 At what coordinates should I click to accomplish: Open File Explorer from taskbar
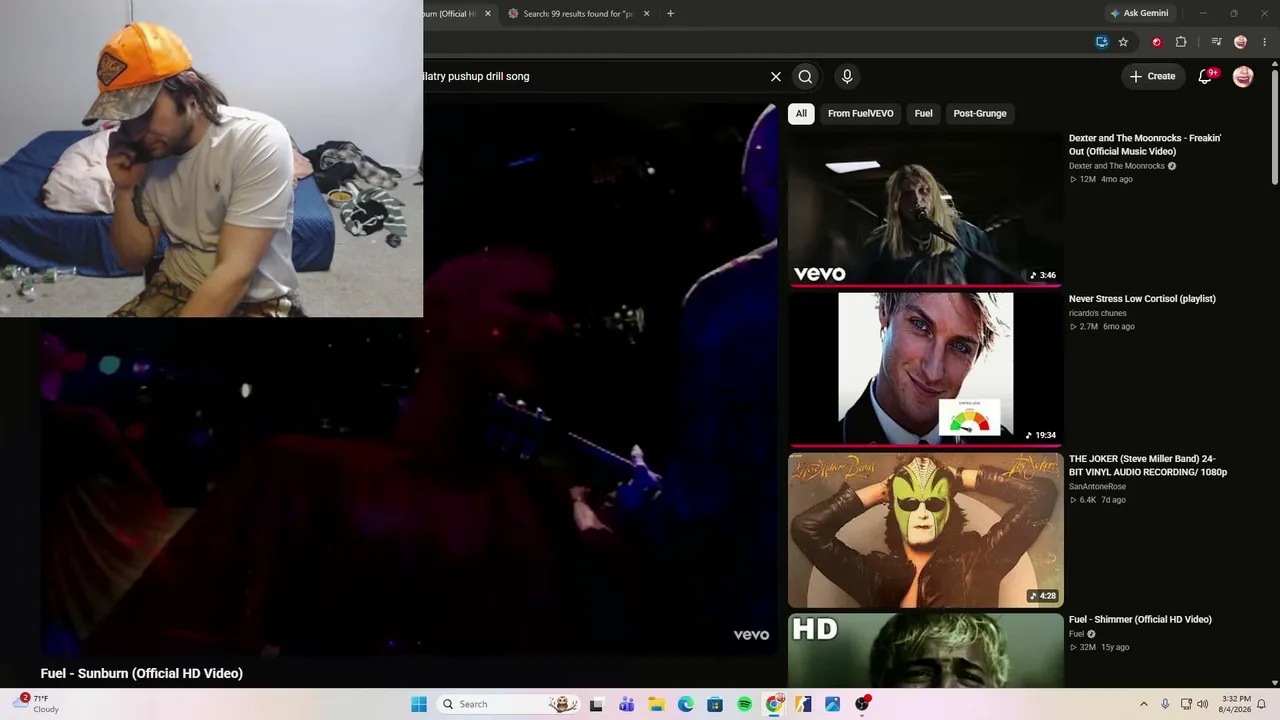click(656, 704)
